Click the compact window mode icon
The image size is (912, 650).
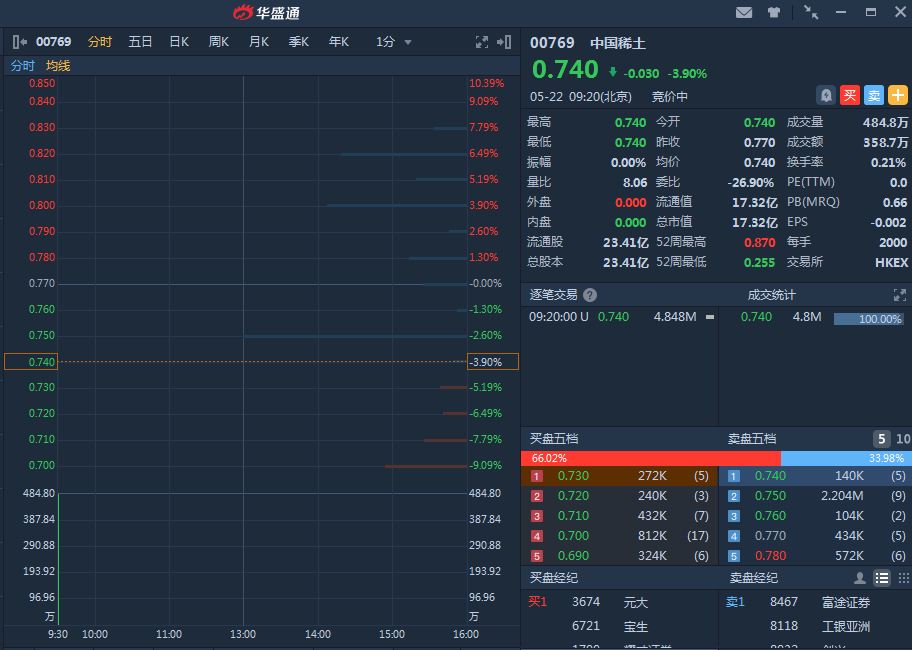point(811,13)
